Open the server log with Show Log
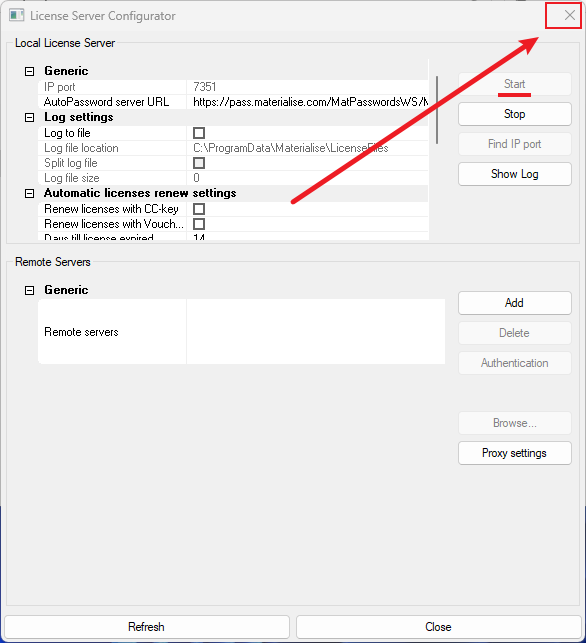This screenshot has height=643, width=586. coord(515,174)
